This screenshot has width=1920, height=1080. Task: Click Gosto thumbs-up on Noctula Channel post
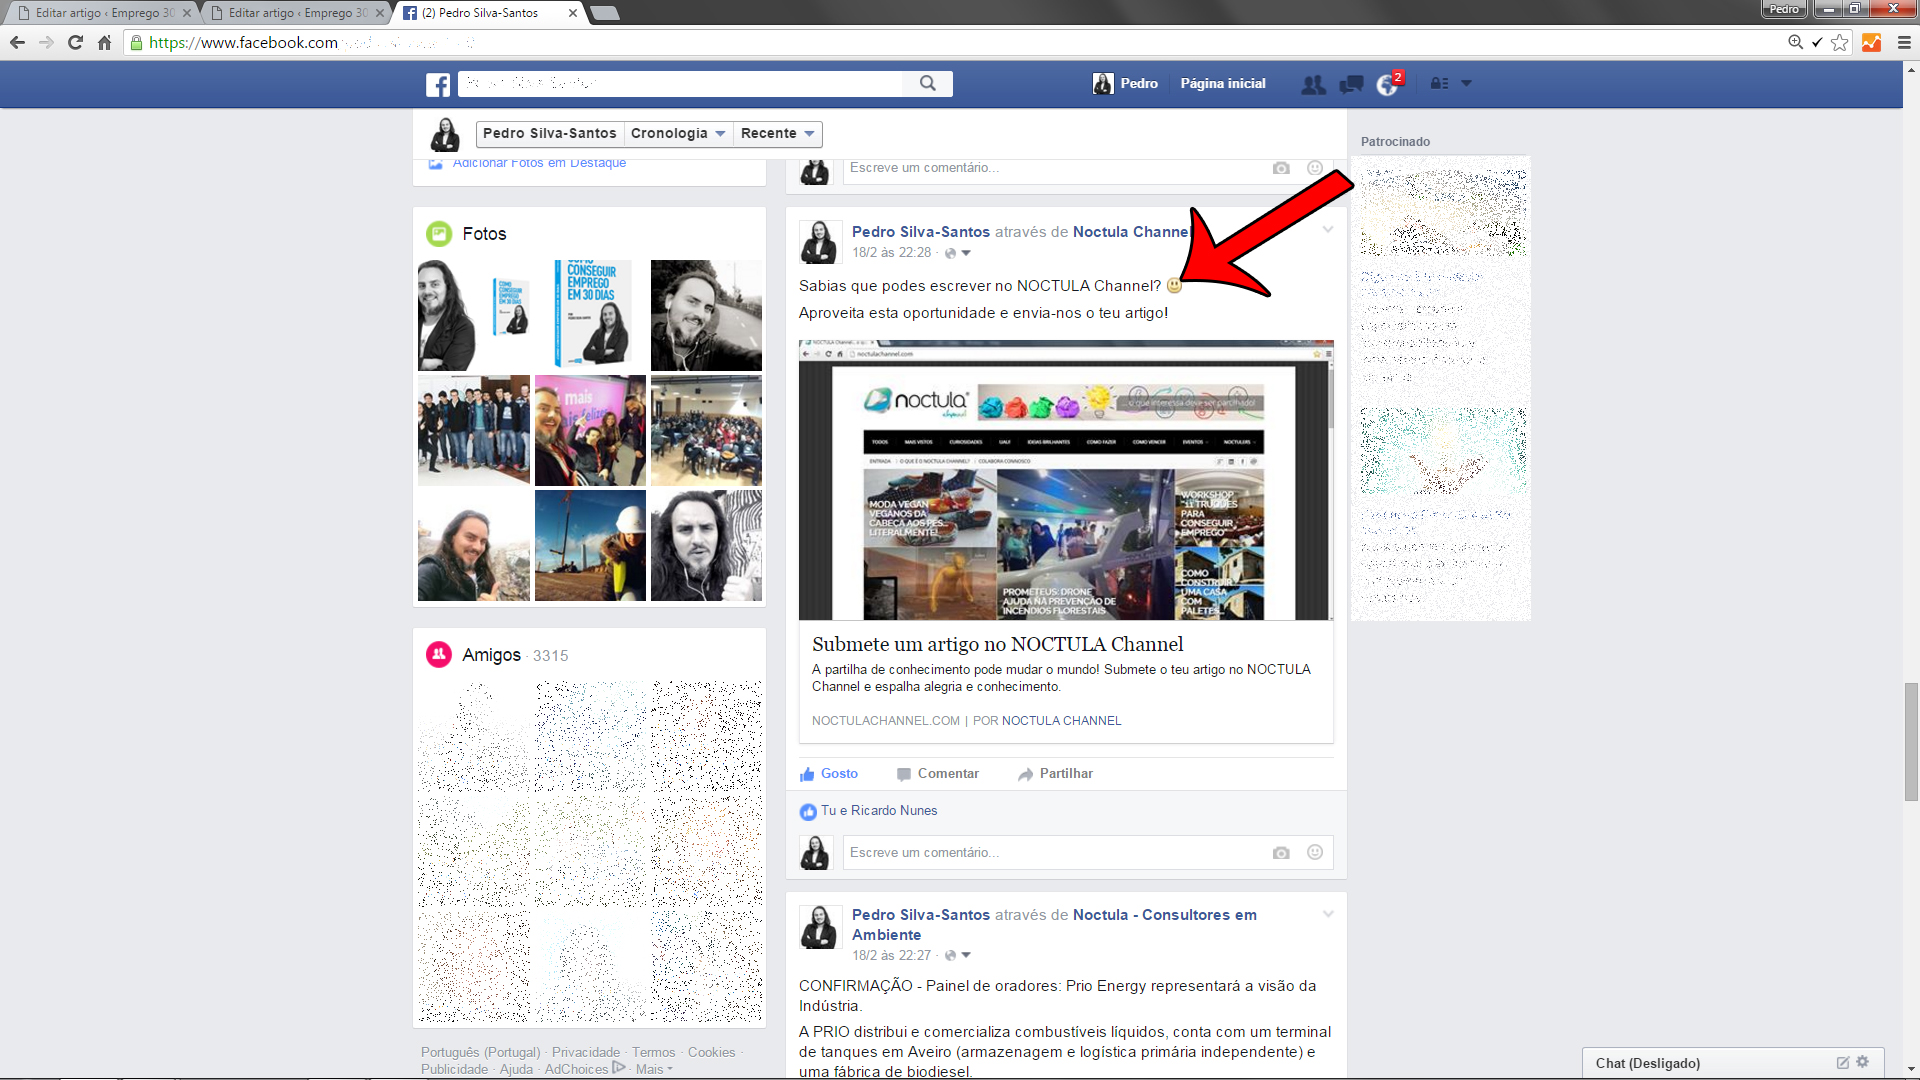(829, 774)
